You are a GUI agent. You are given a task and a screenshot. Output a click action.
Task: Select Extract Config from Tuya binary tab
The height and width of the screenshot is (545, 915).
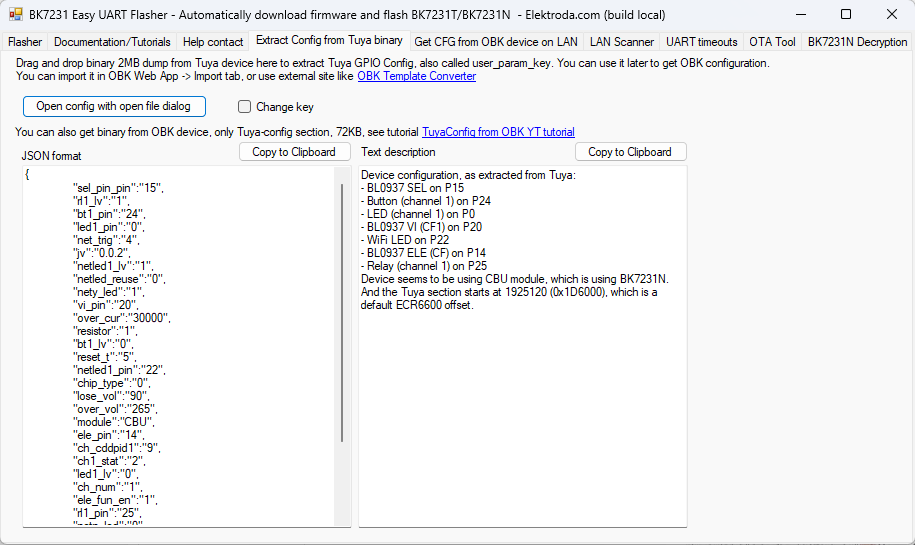(x=329, y=40)
